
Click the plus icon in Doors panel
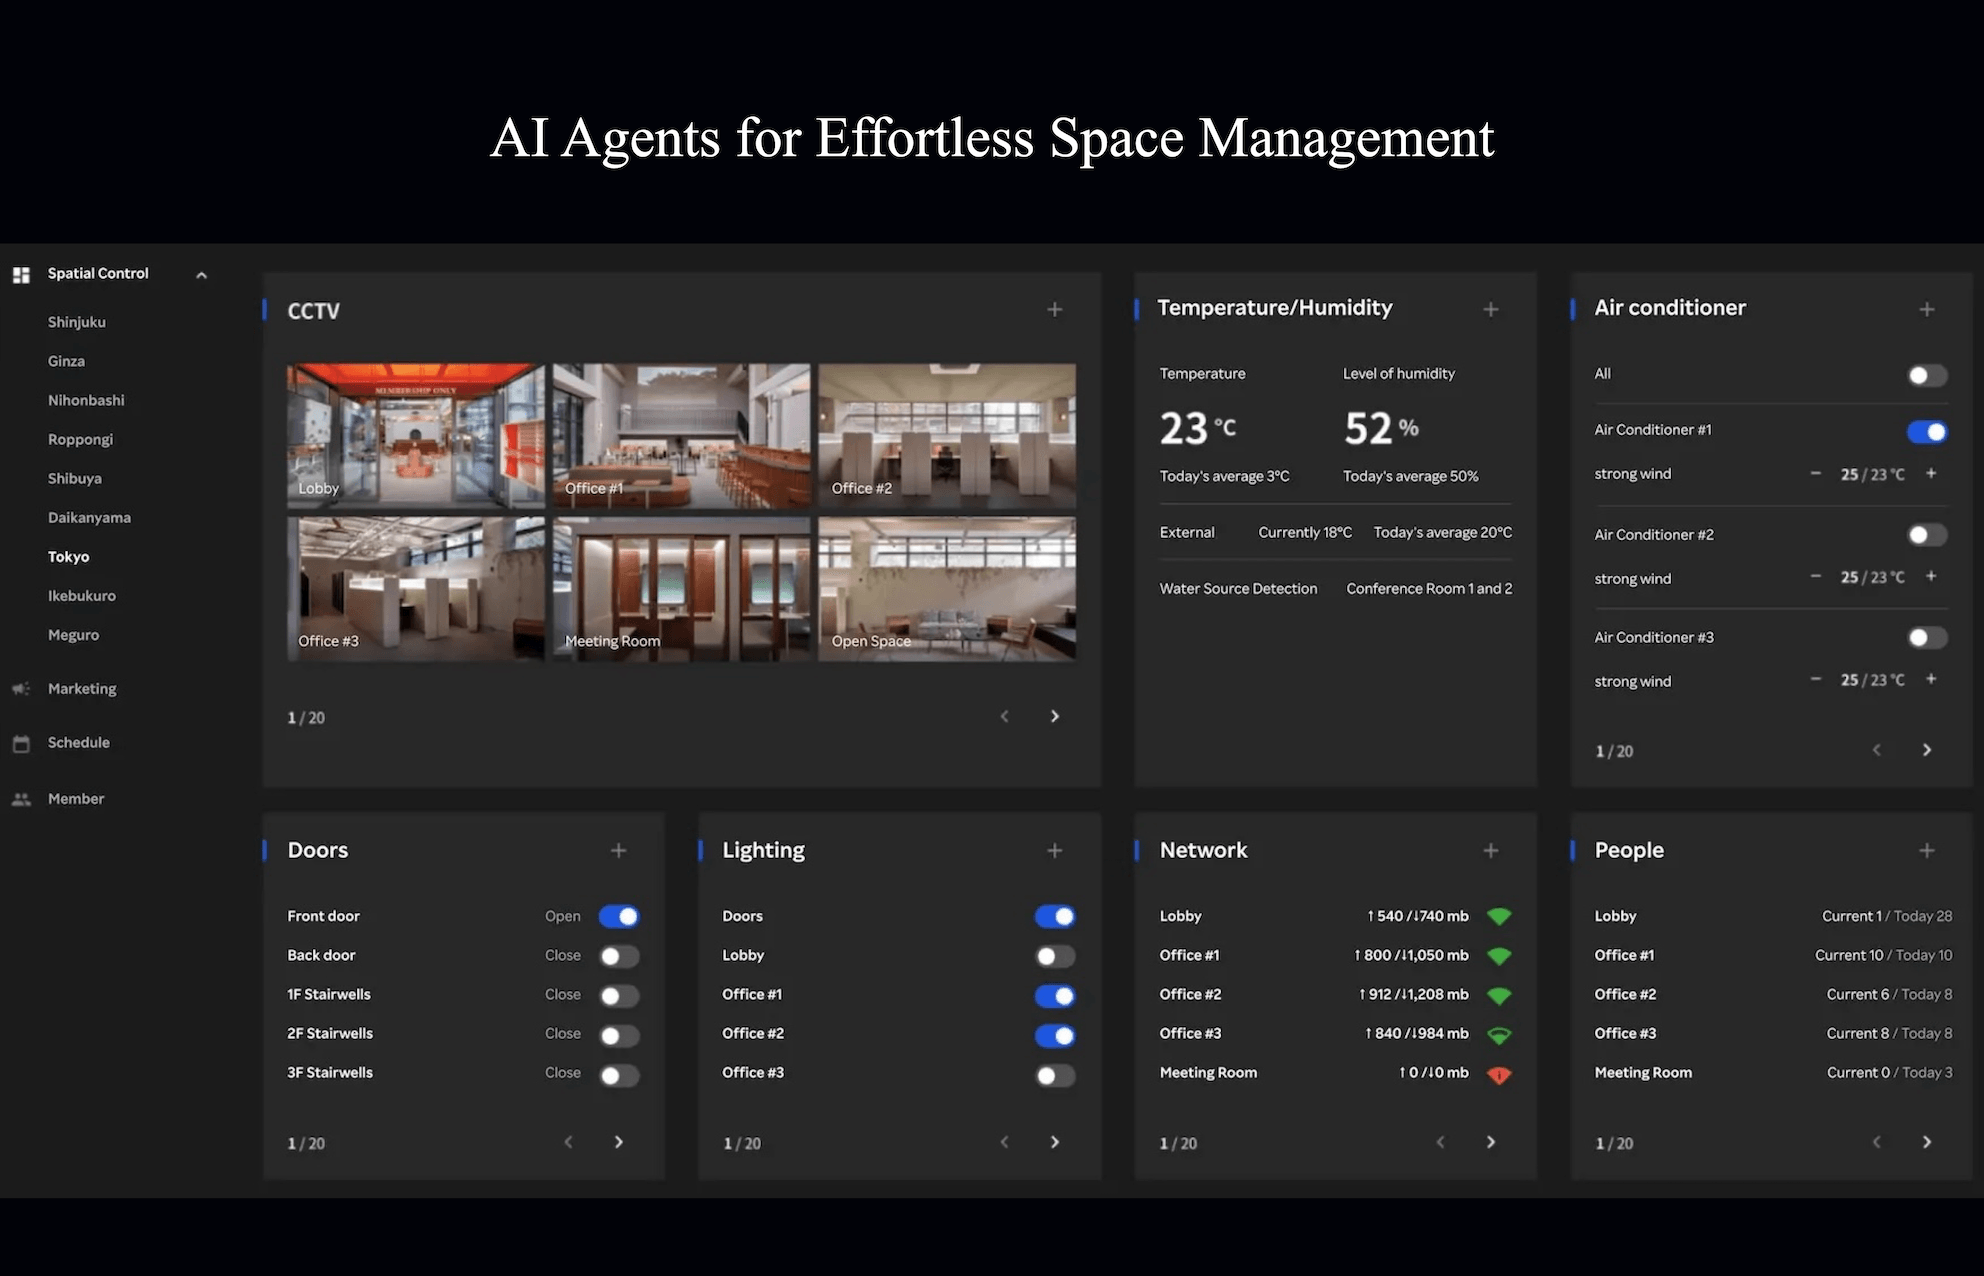click(x=618, y=850)
